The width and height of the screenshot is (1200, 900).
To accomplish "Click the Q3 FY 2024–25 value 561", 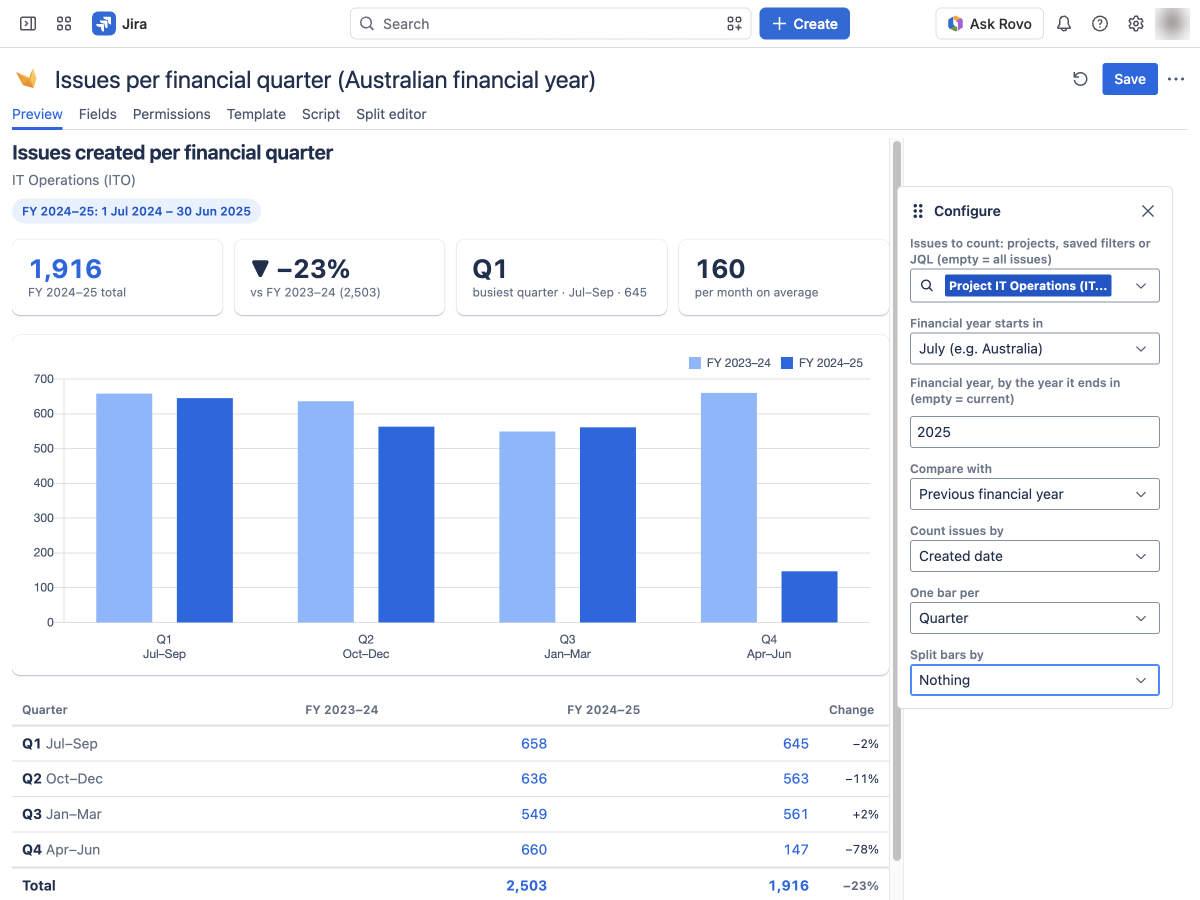I will (x=796, y=815).
